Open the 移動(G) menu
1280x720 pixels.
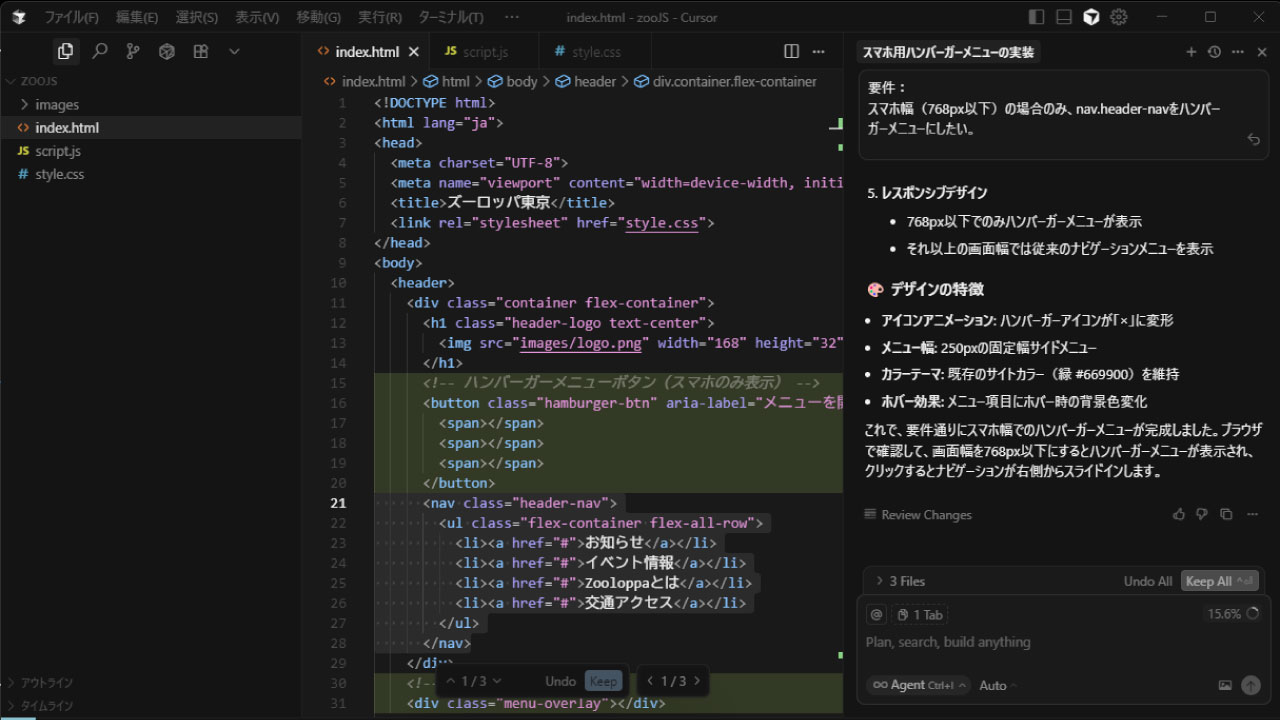pos(319,17)
